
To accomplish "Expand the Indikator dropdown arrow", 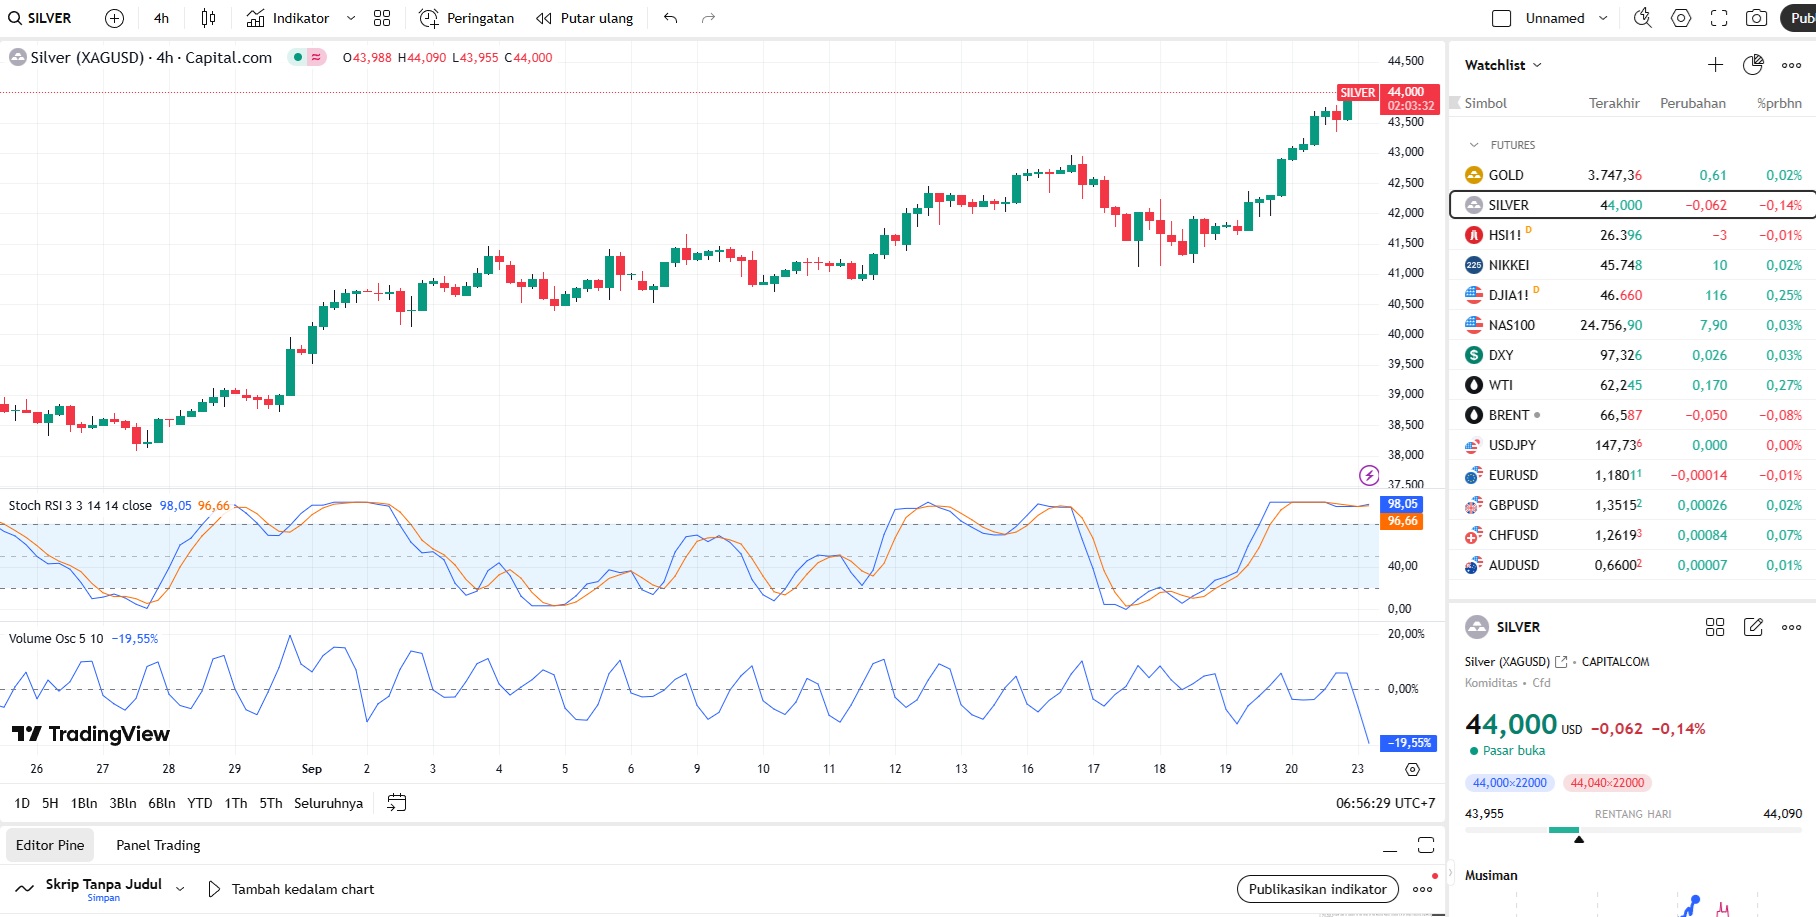I will (x=351, y=18).
